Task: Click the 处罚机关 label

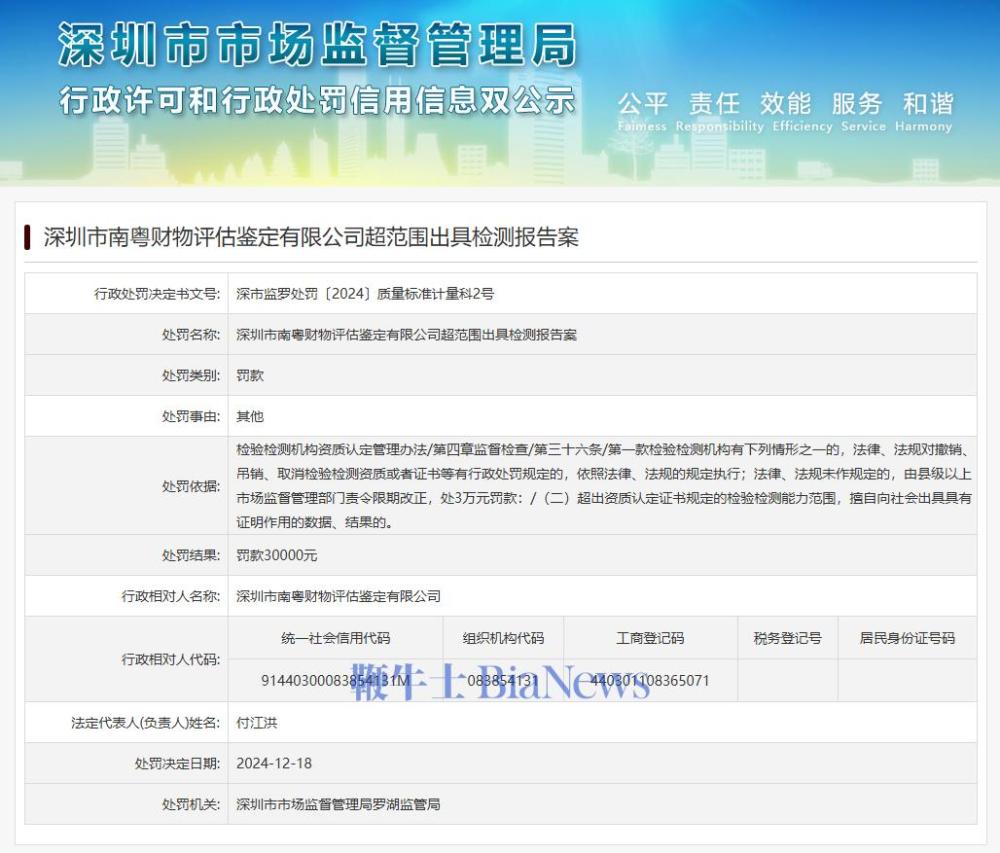Action: [x=191, y=805]
